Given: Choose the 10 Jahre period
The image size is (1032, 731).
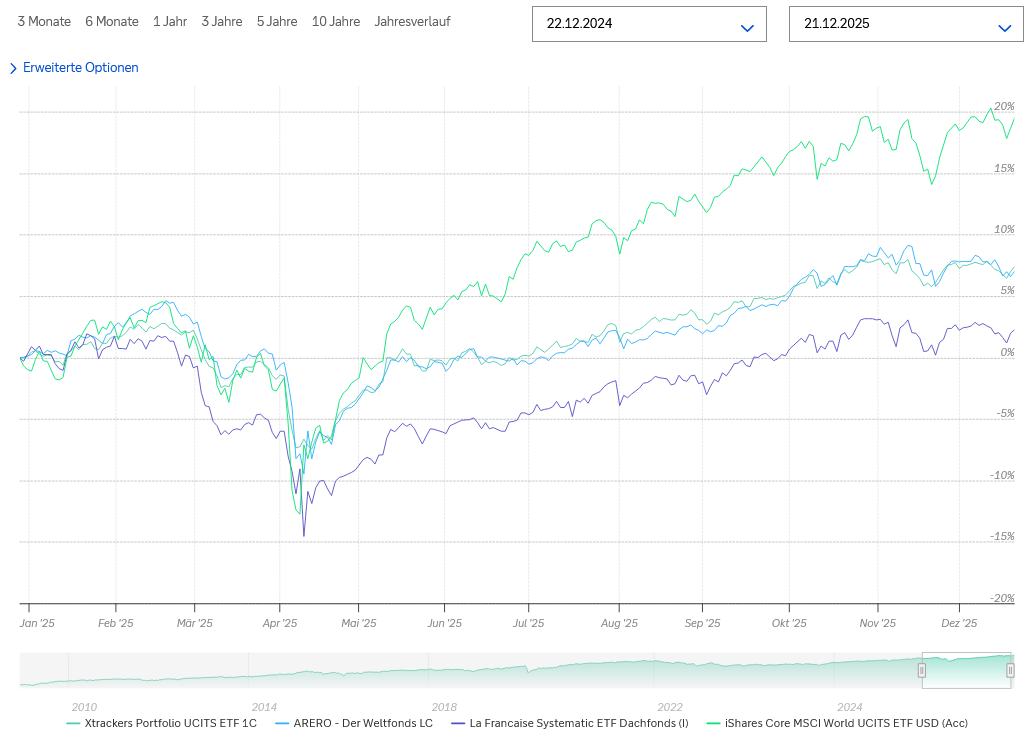Looking at the screenshot, I should (336, 22).
